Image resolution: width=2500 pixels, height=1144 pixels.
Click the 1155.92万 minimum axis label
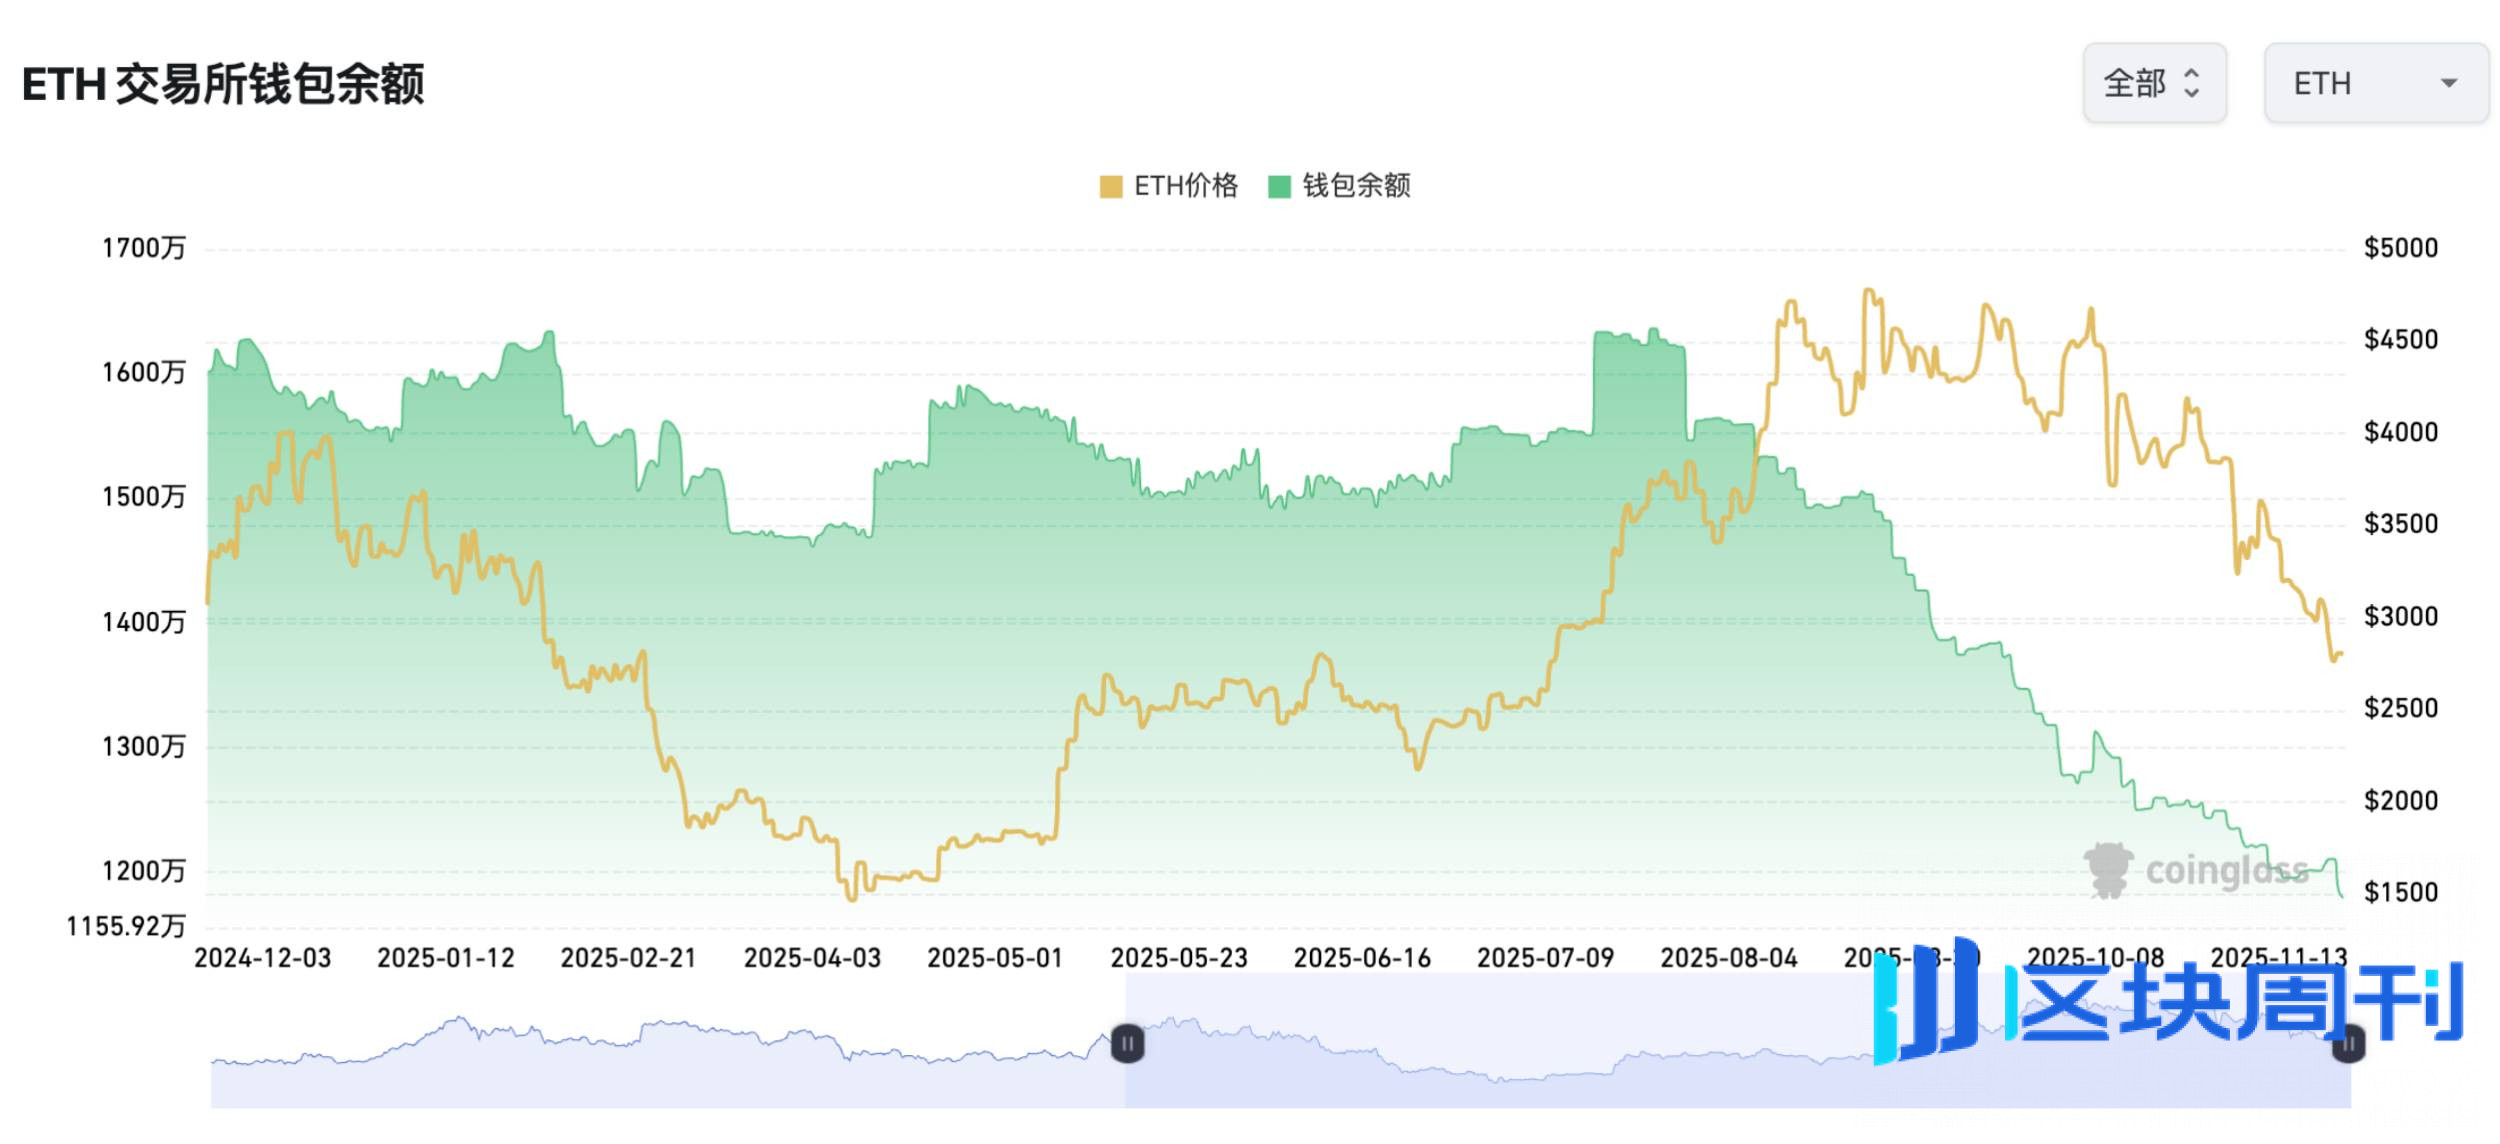click(126, 926)
